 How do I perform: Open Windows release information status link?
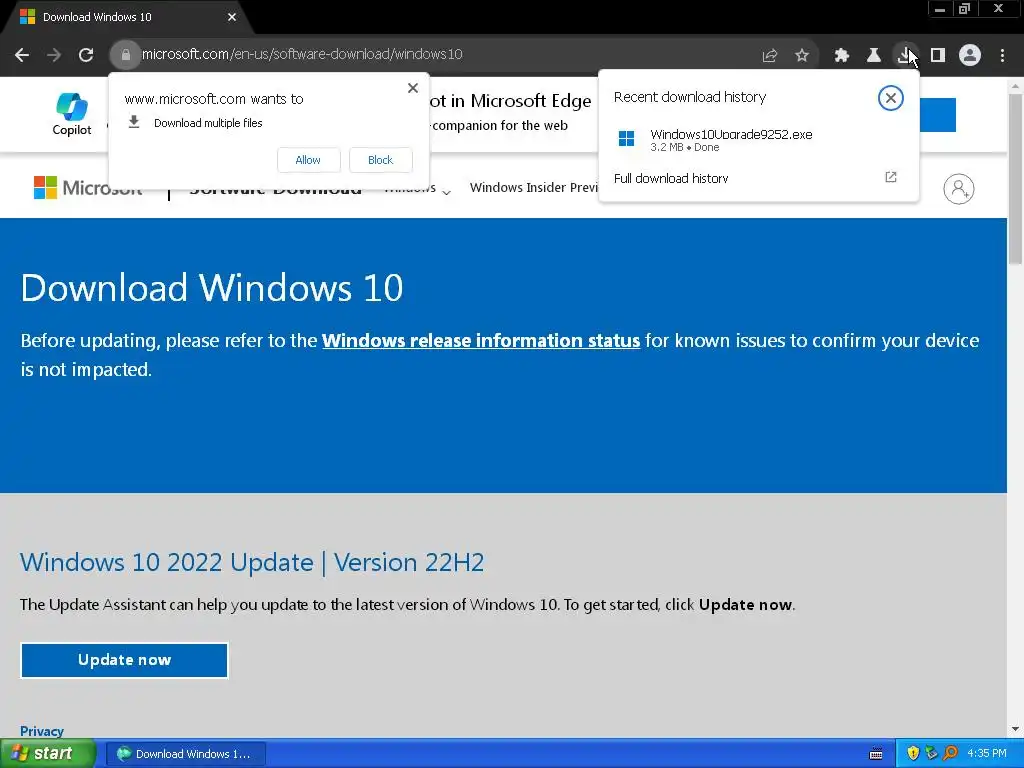tap(481, 340)
